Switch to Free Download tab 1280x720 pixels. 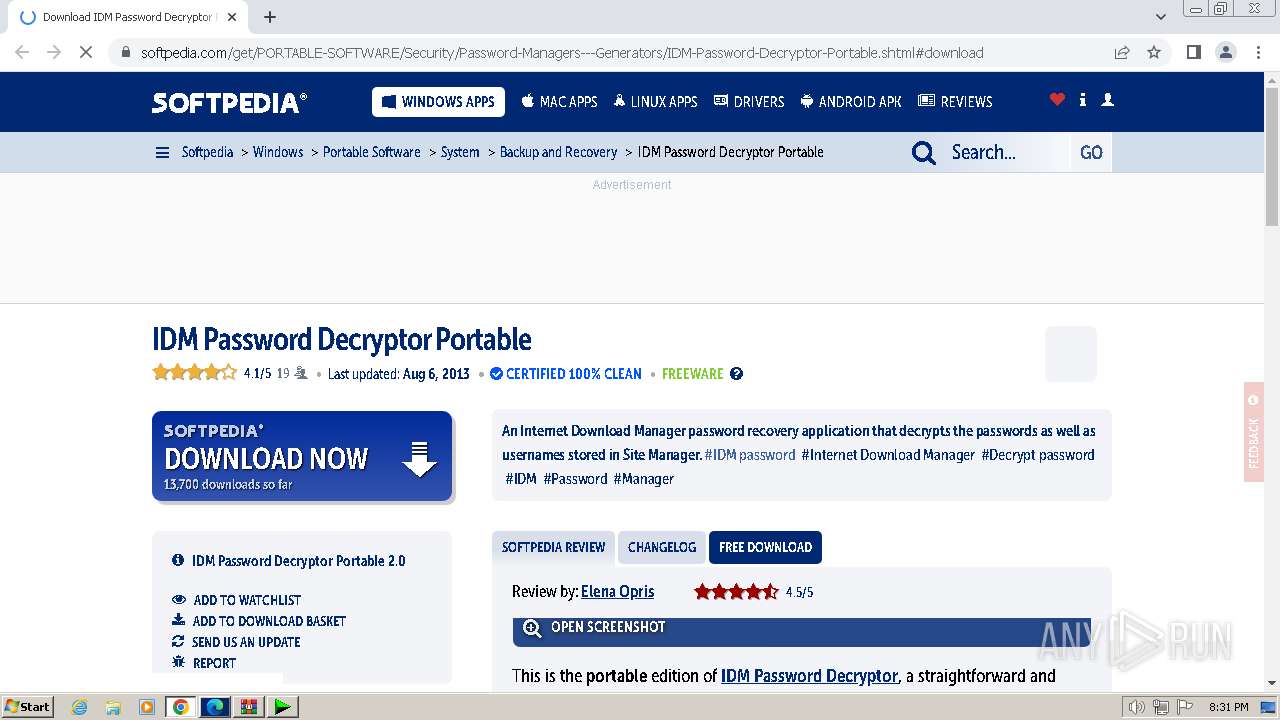765,547
